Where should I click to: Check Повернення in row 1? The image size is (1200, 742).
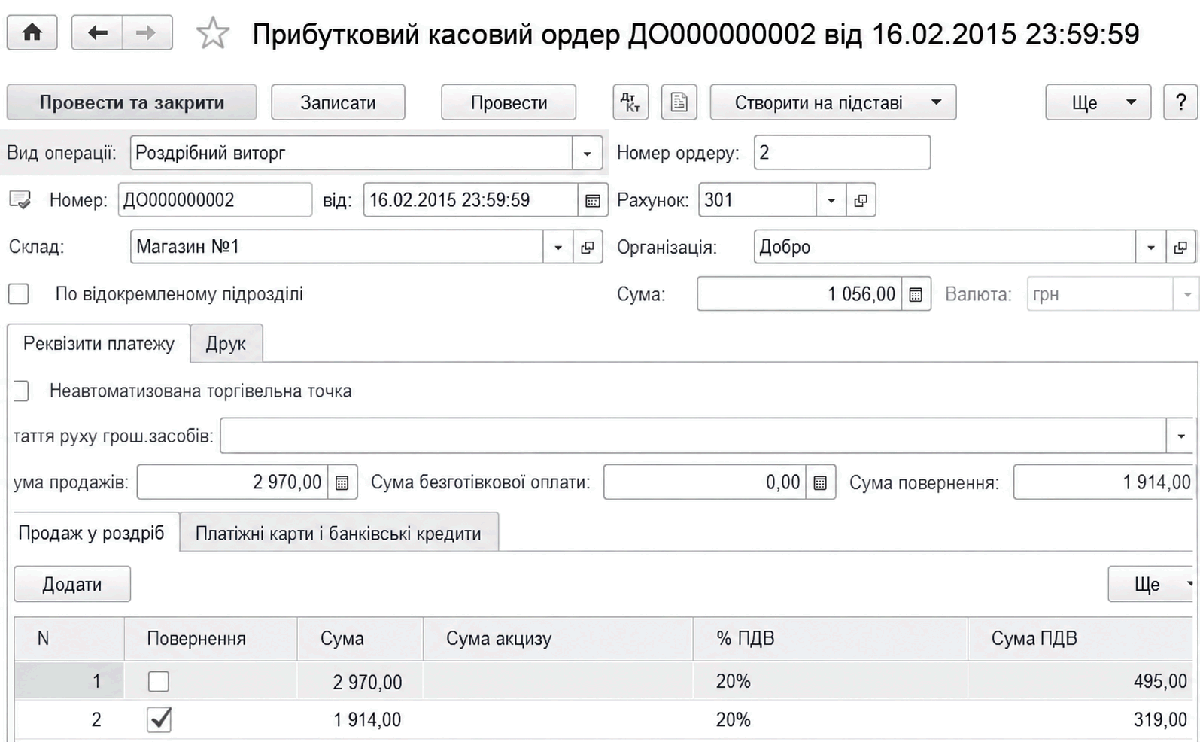159,682
